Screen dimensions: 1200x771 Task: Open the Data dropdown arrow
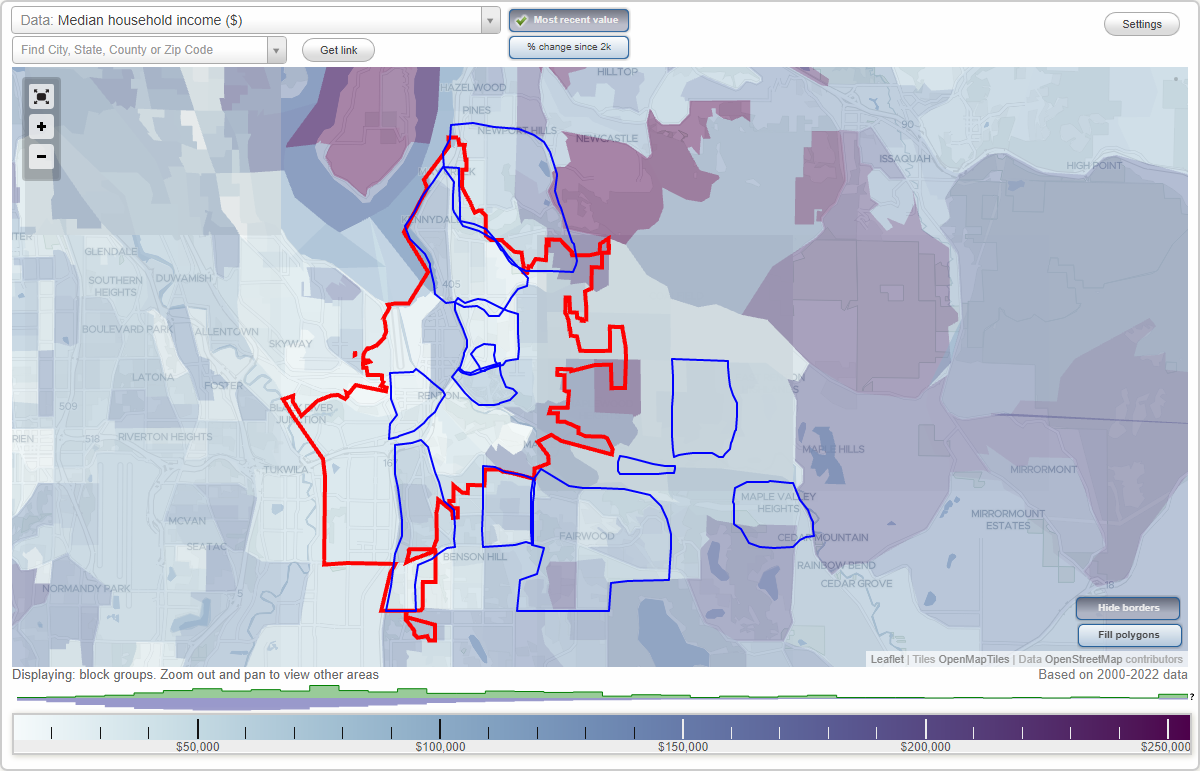pos(490,20)
